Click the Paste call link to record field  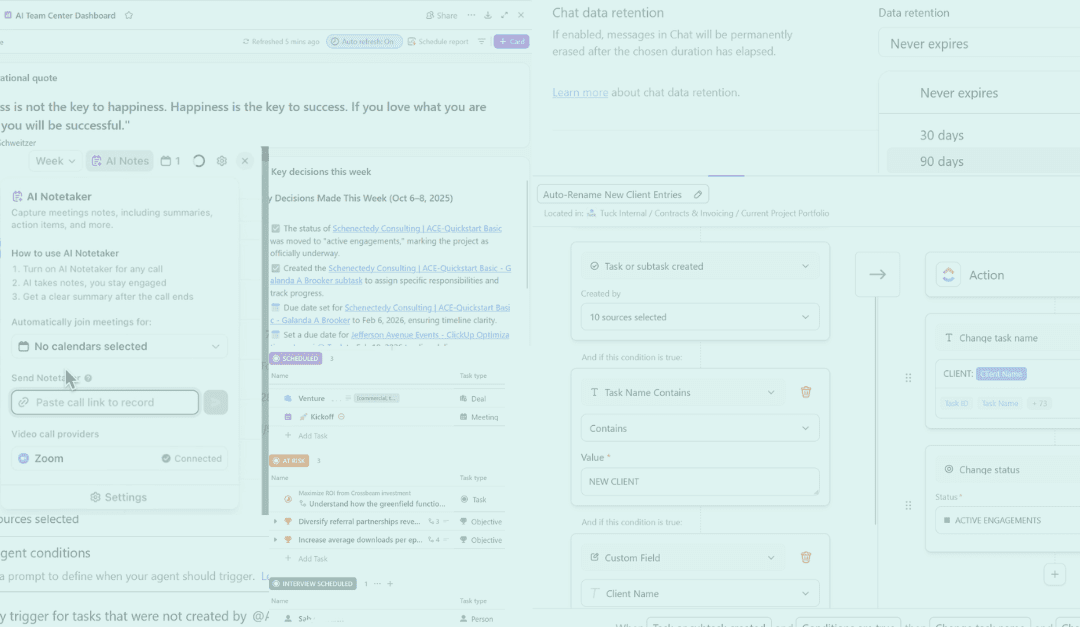click(x=104, y=401)
